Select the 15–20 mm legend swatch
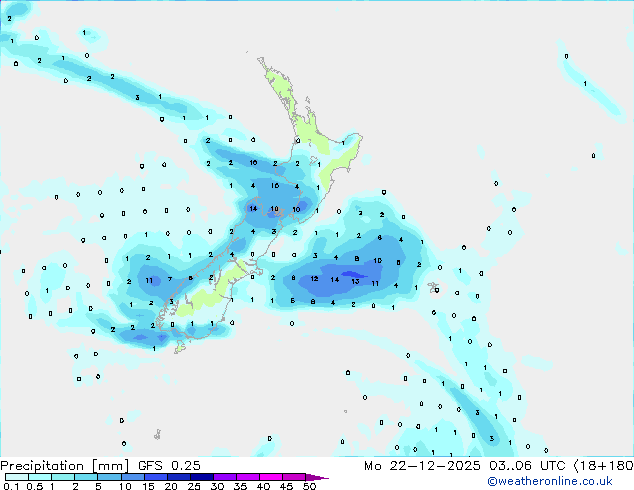634x490 pixels. pos(155,477)
